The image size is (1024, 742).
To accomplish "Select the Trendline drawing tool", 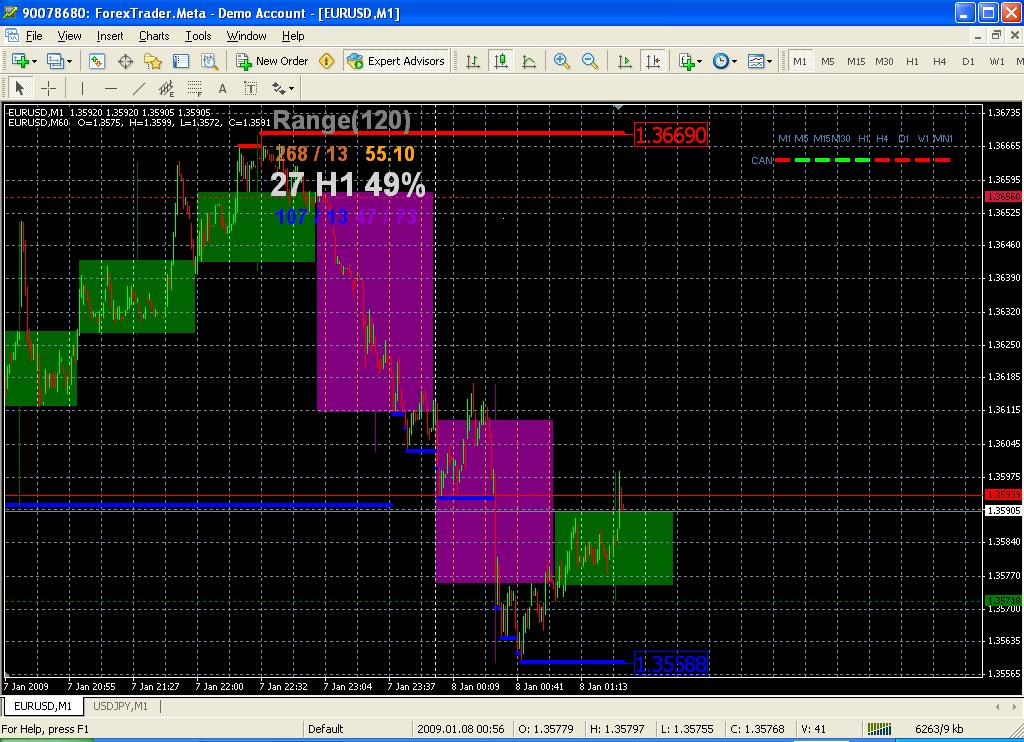I will [138, 88].
